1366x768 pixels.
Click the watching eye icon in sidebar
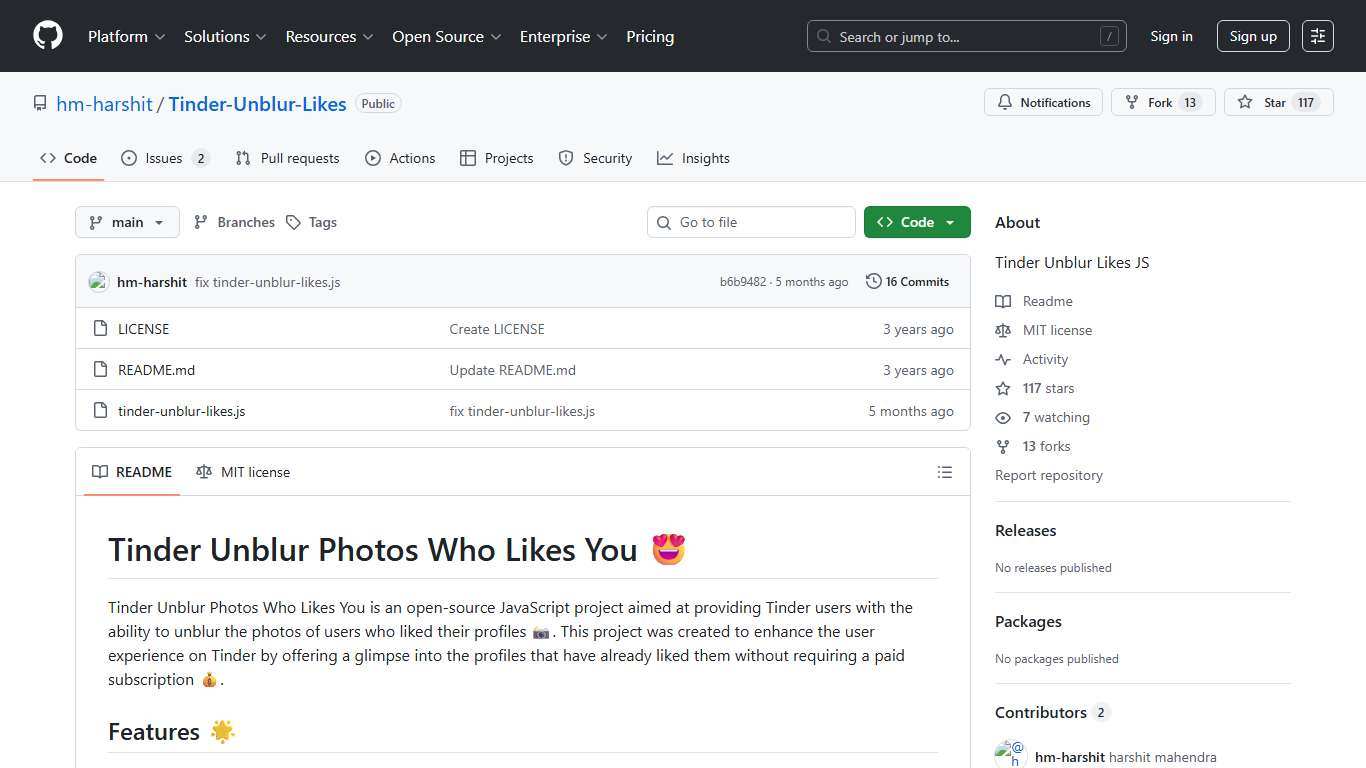[x=1003, y=417]
